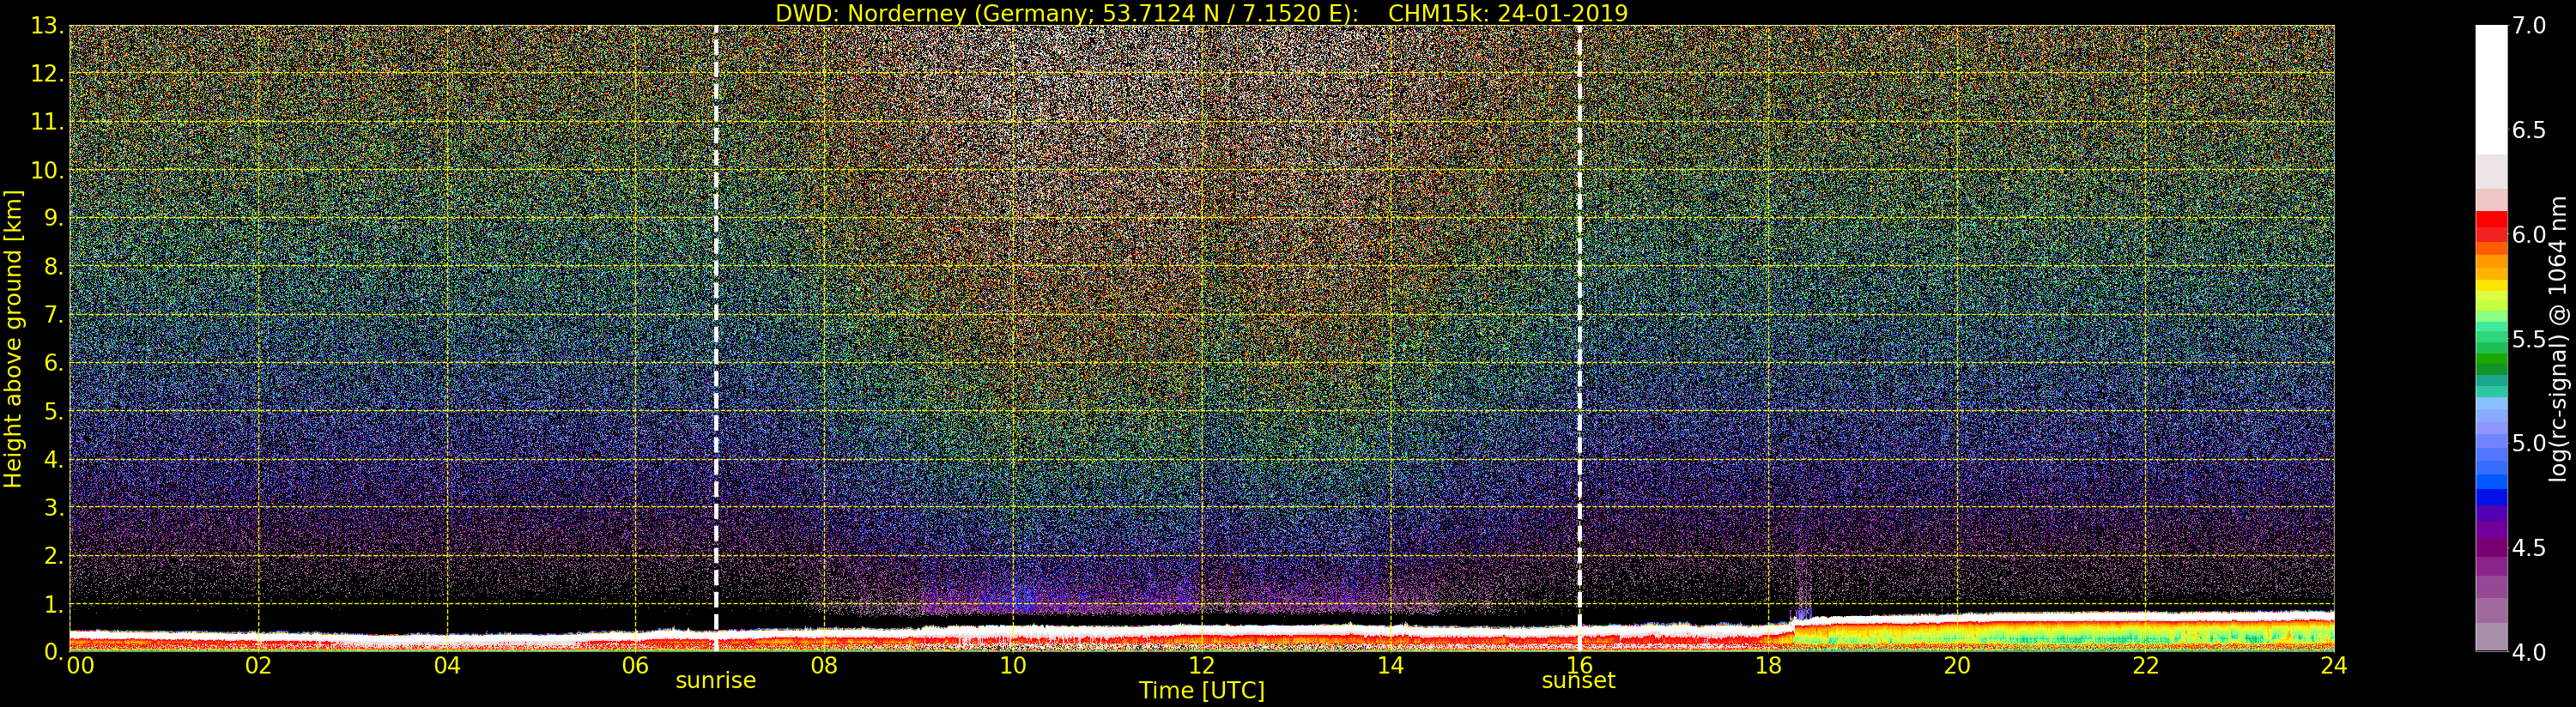Click the '6.0' colorbar scale value

[x=2529, y=234]
